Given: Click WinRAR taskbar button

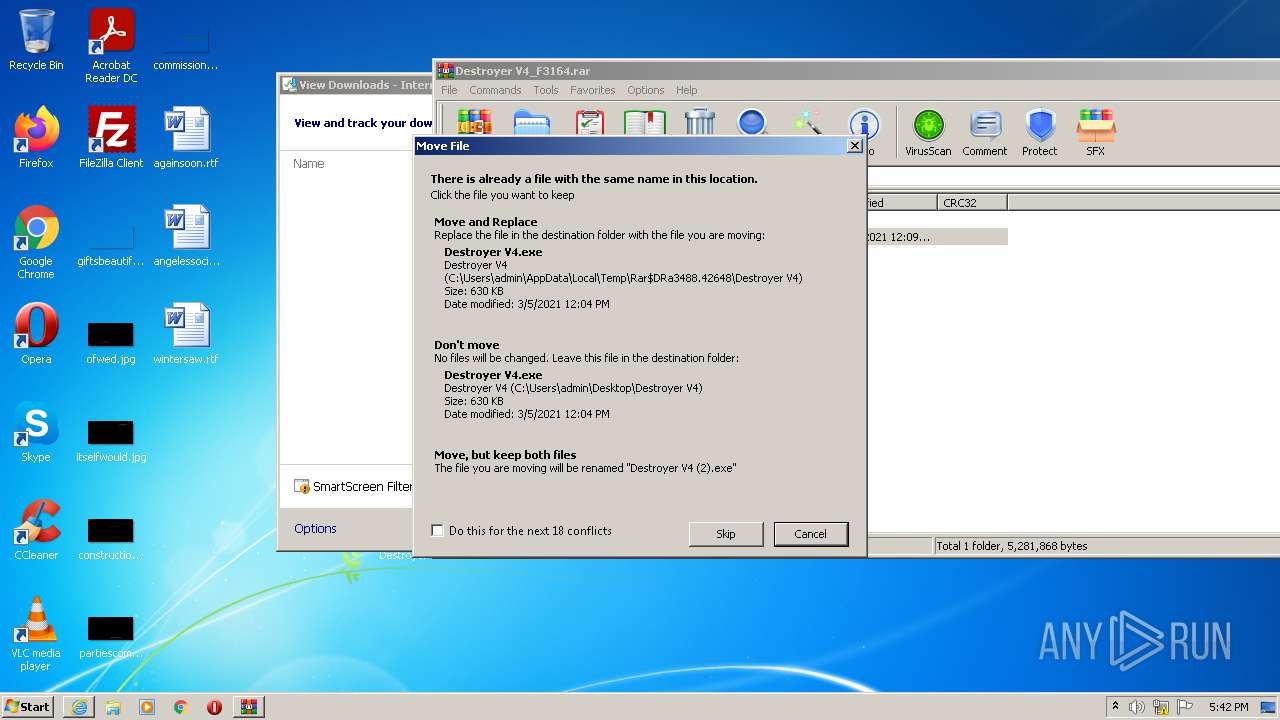Looking at the screenshot, I should 249,707.
